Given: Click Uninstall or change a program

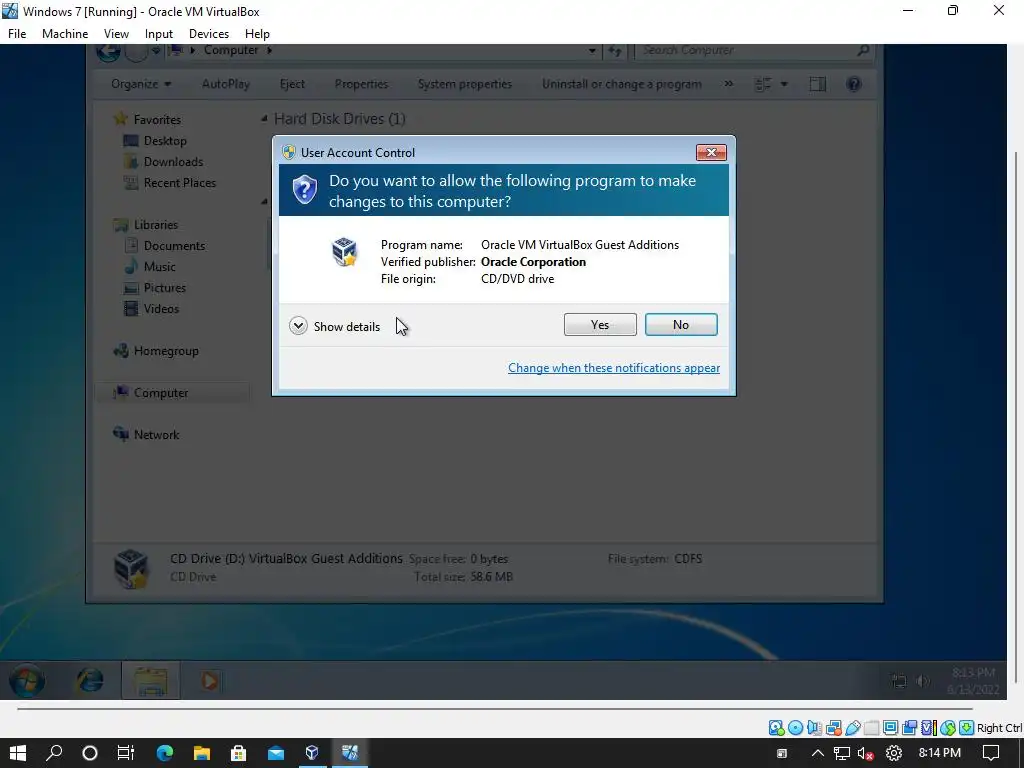Looking at the screenshot, I should coord(622,84).
